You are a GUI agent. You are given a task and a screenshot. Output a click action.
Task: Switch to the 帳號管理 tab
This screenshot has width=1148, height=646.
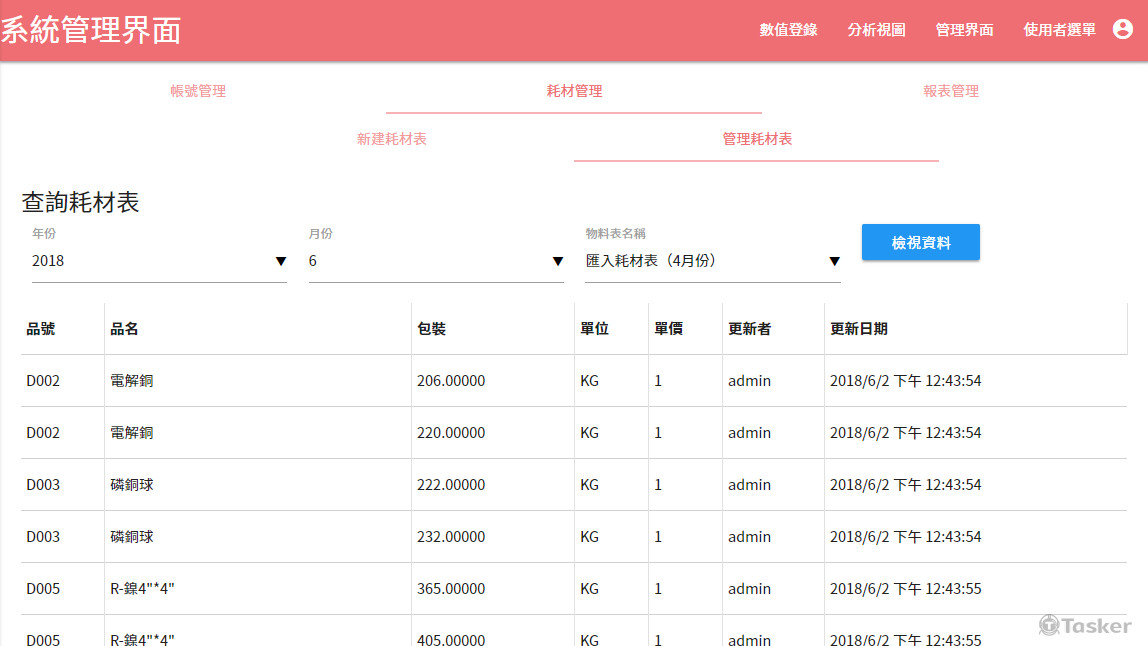click(197, 91)
